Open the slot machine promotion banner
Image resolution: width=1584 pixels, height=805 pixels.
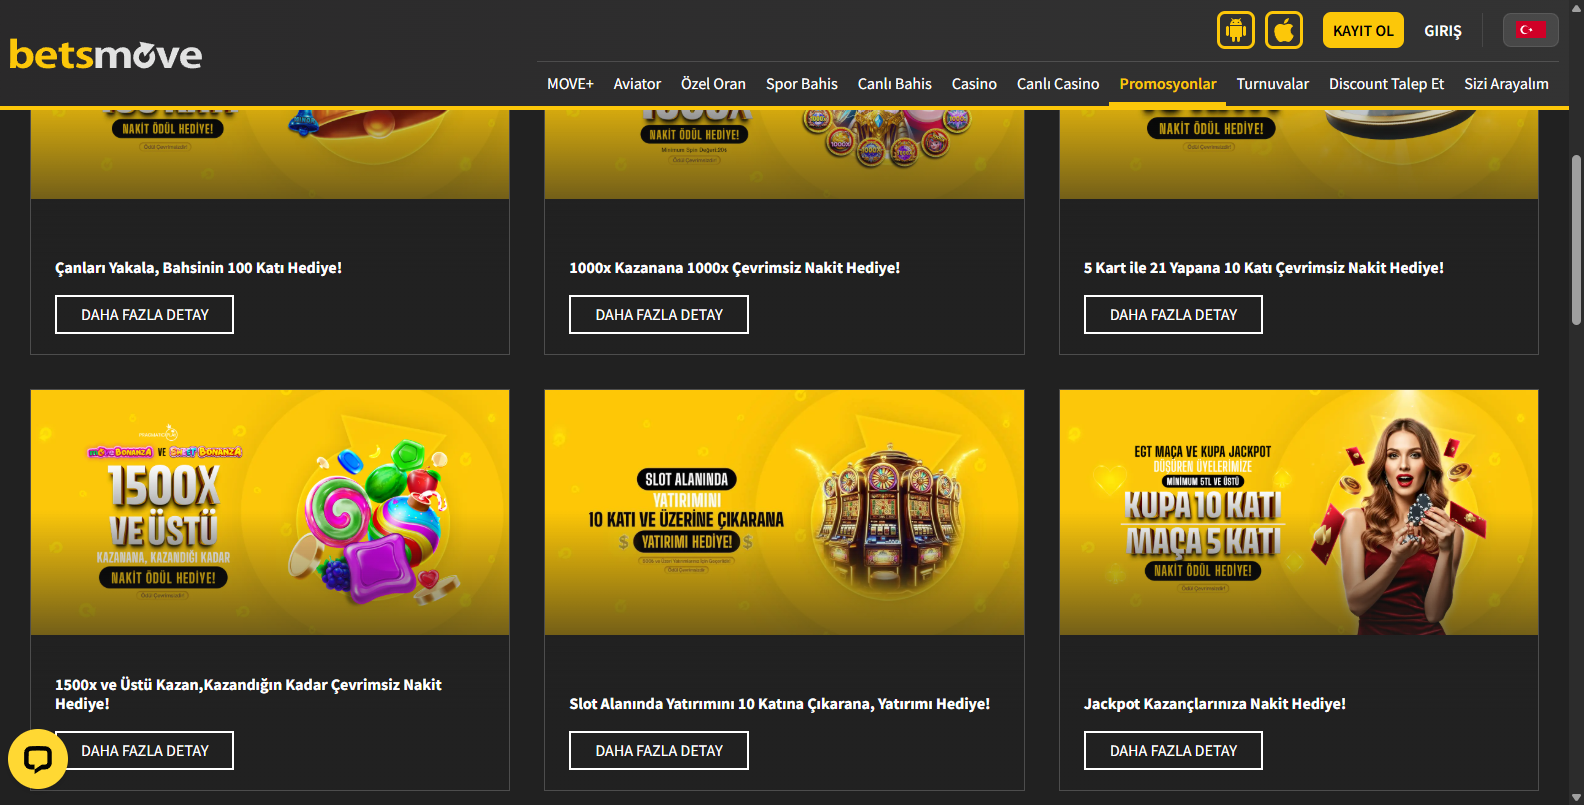[x=784, y=512]
